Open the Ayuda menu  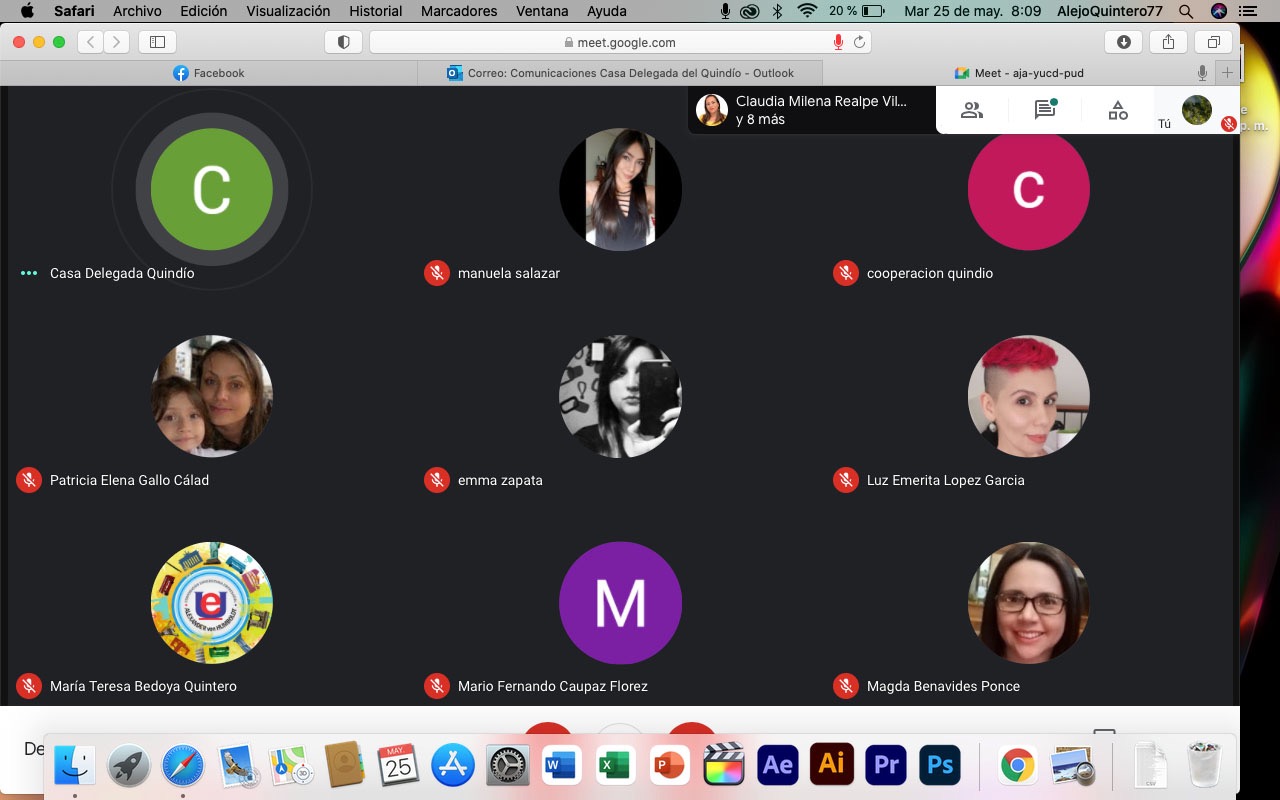tap(608, 11)
